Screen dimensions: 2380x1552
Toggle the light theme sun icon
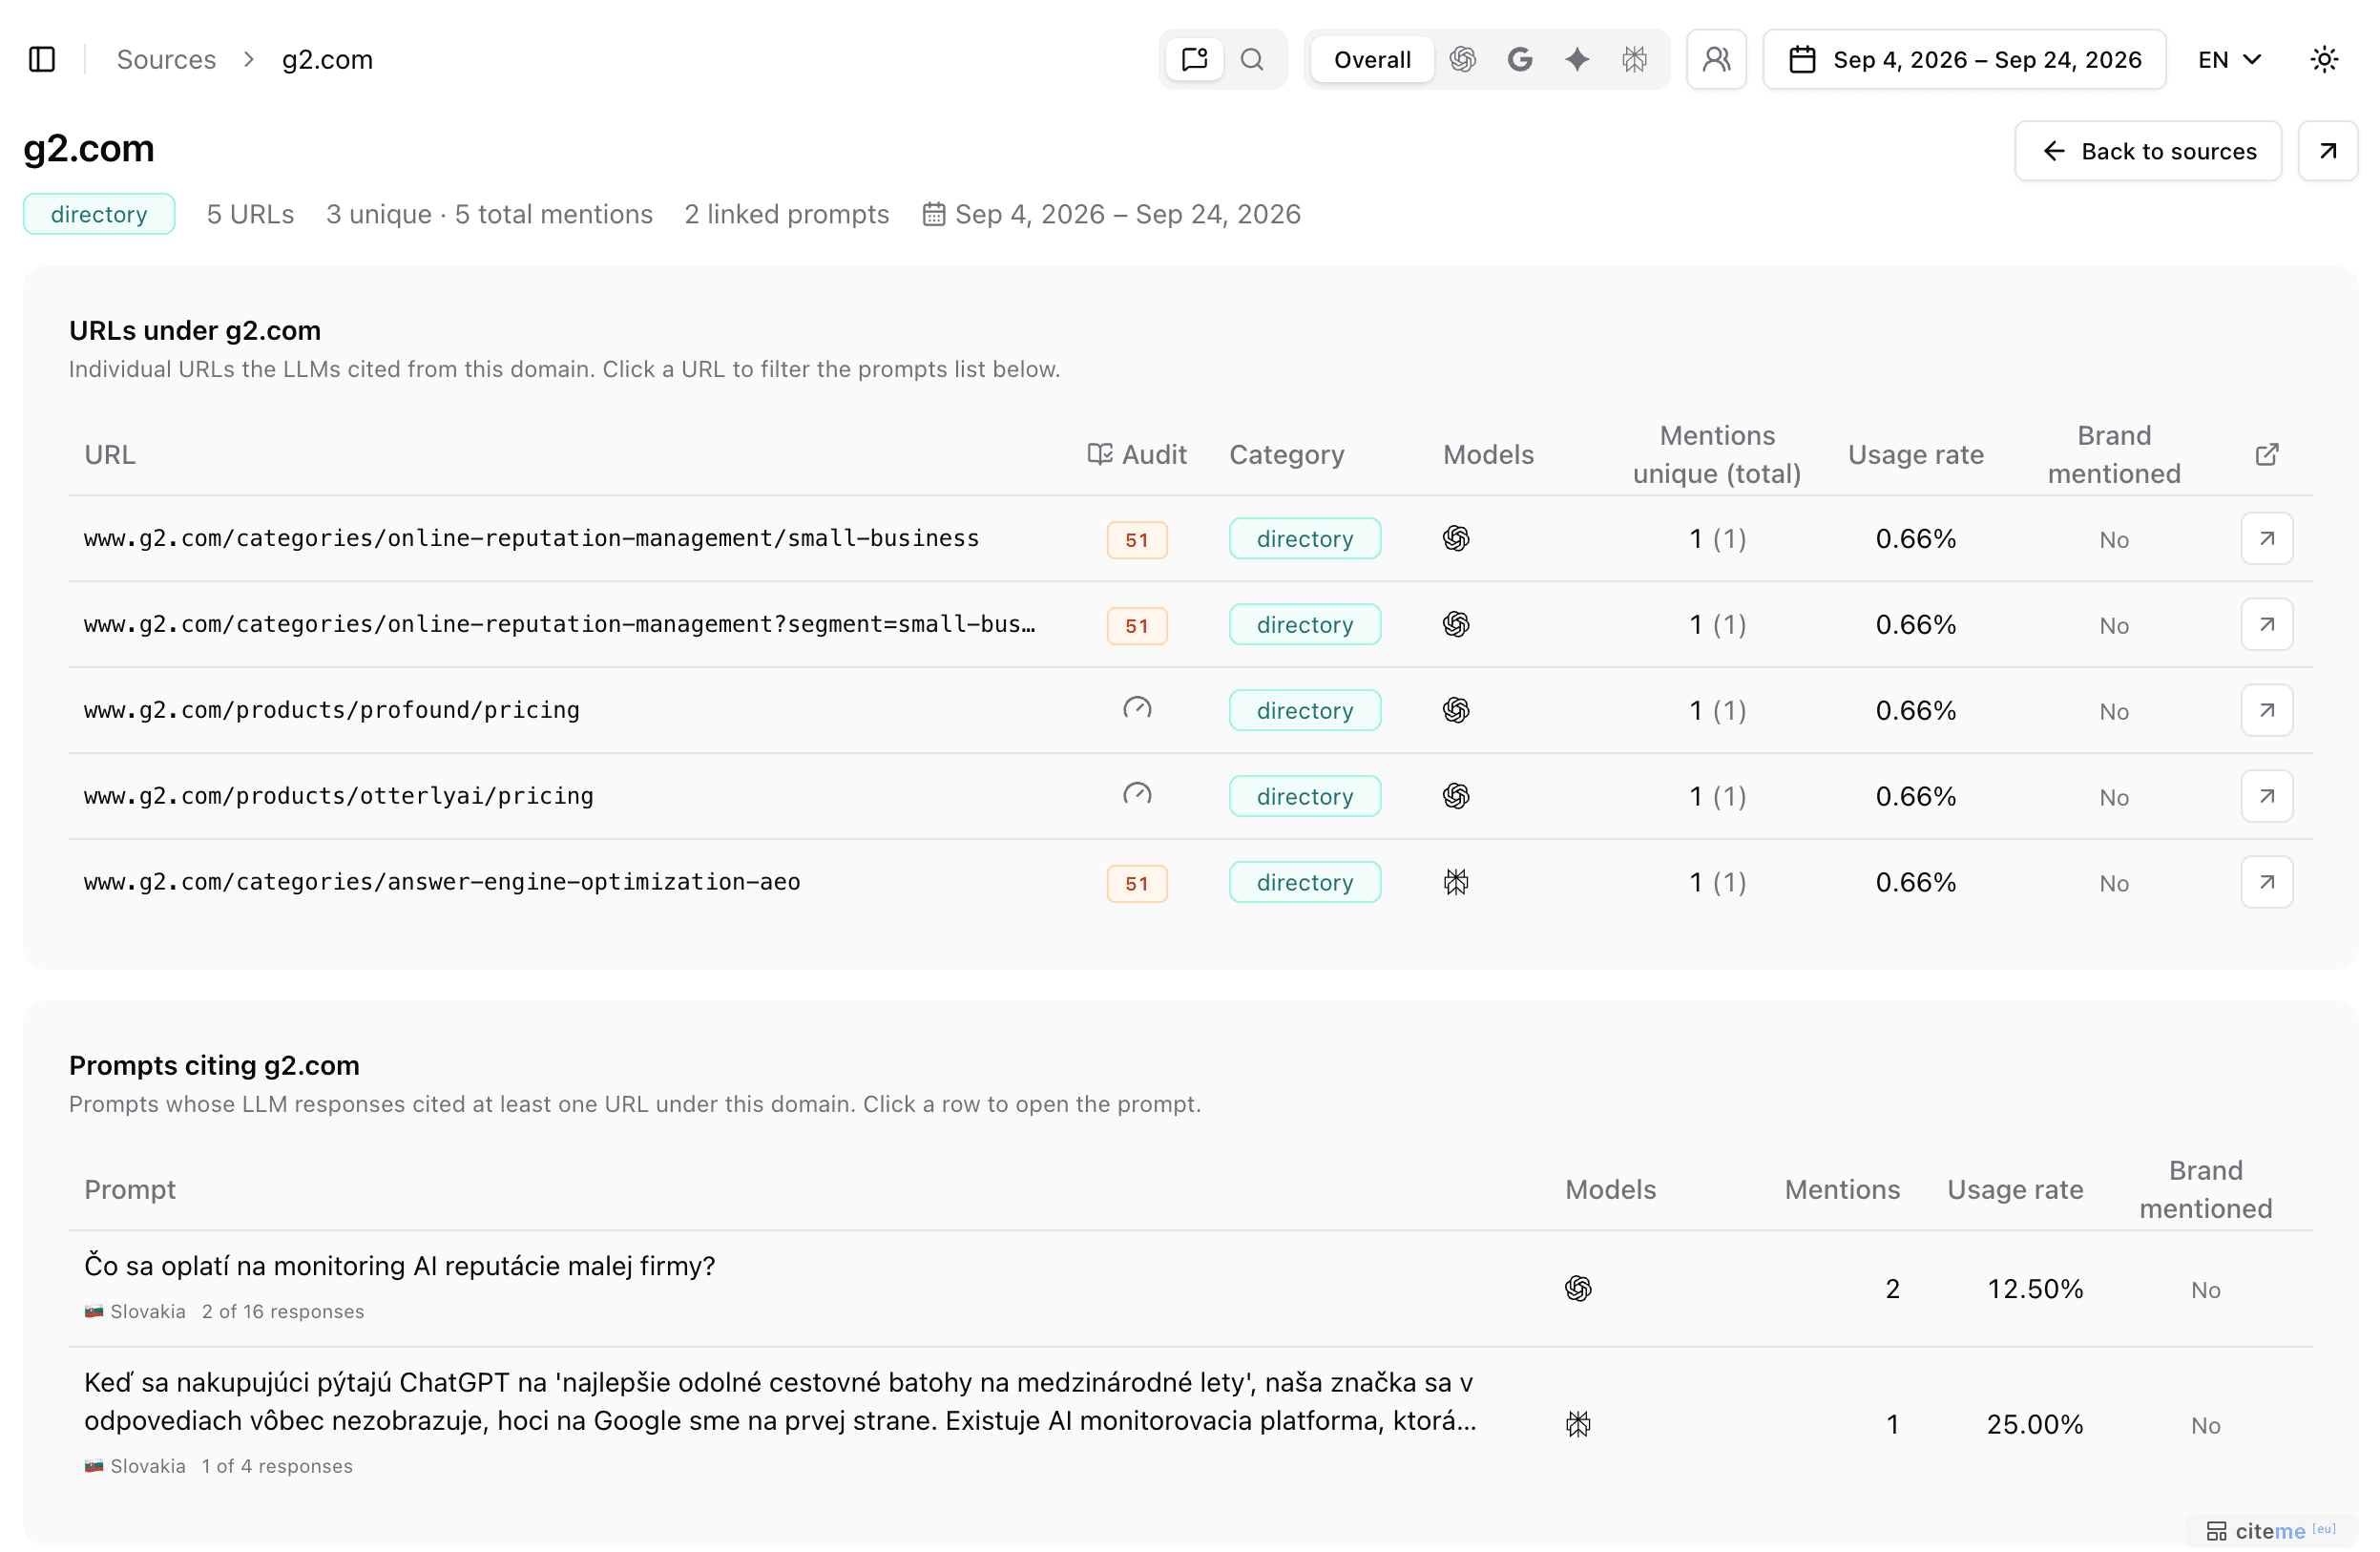click(x=2324, y=59)
